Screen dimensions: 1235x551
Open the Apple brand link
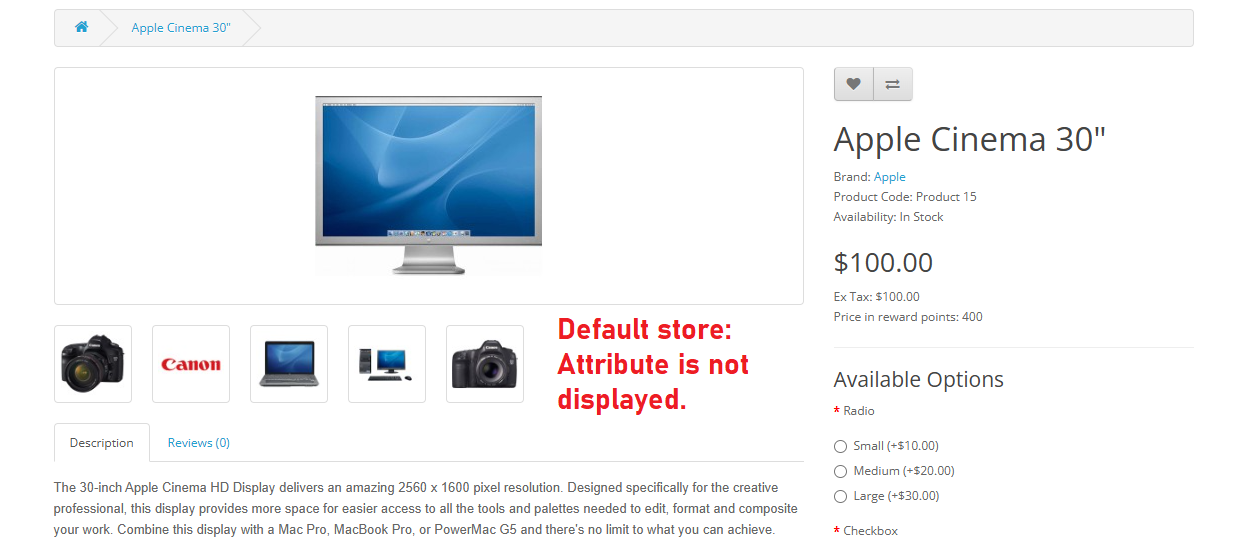coord(890,177)
